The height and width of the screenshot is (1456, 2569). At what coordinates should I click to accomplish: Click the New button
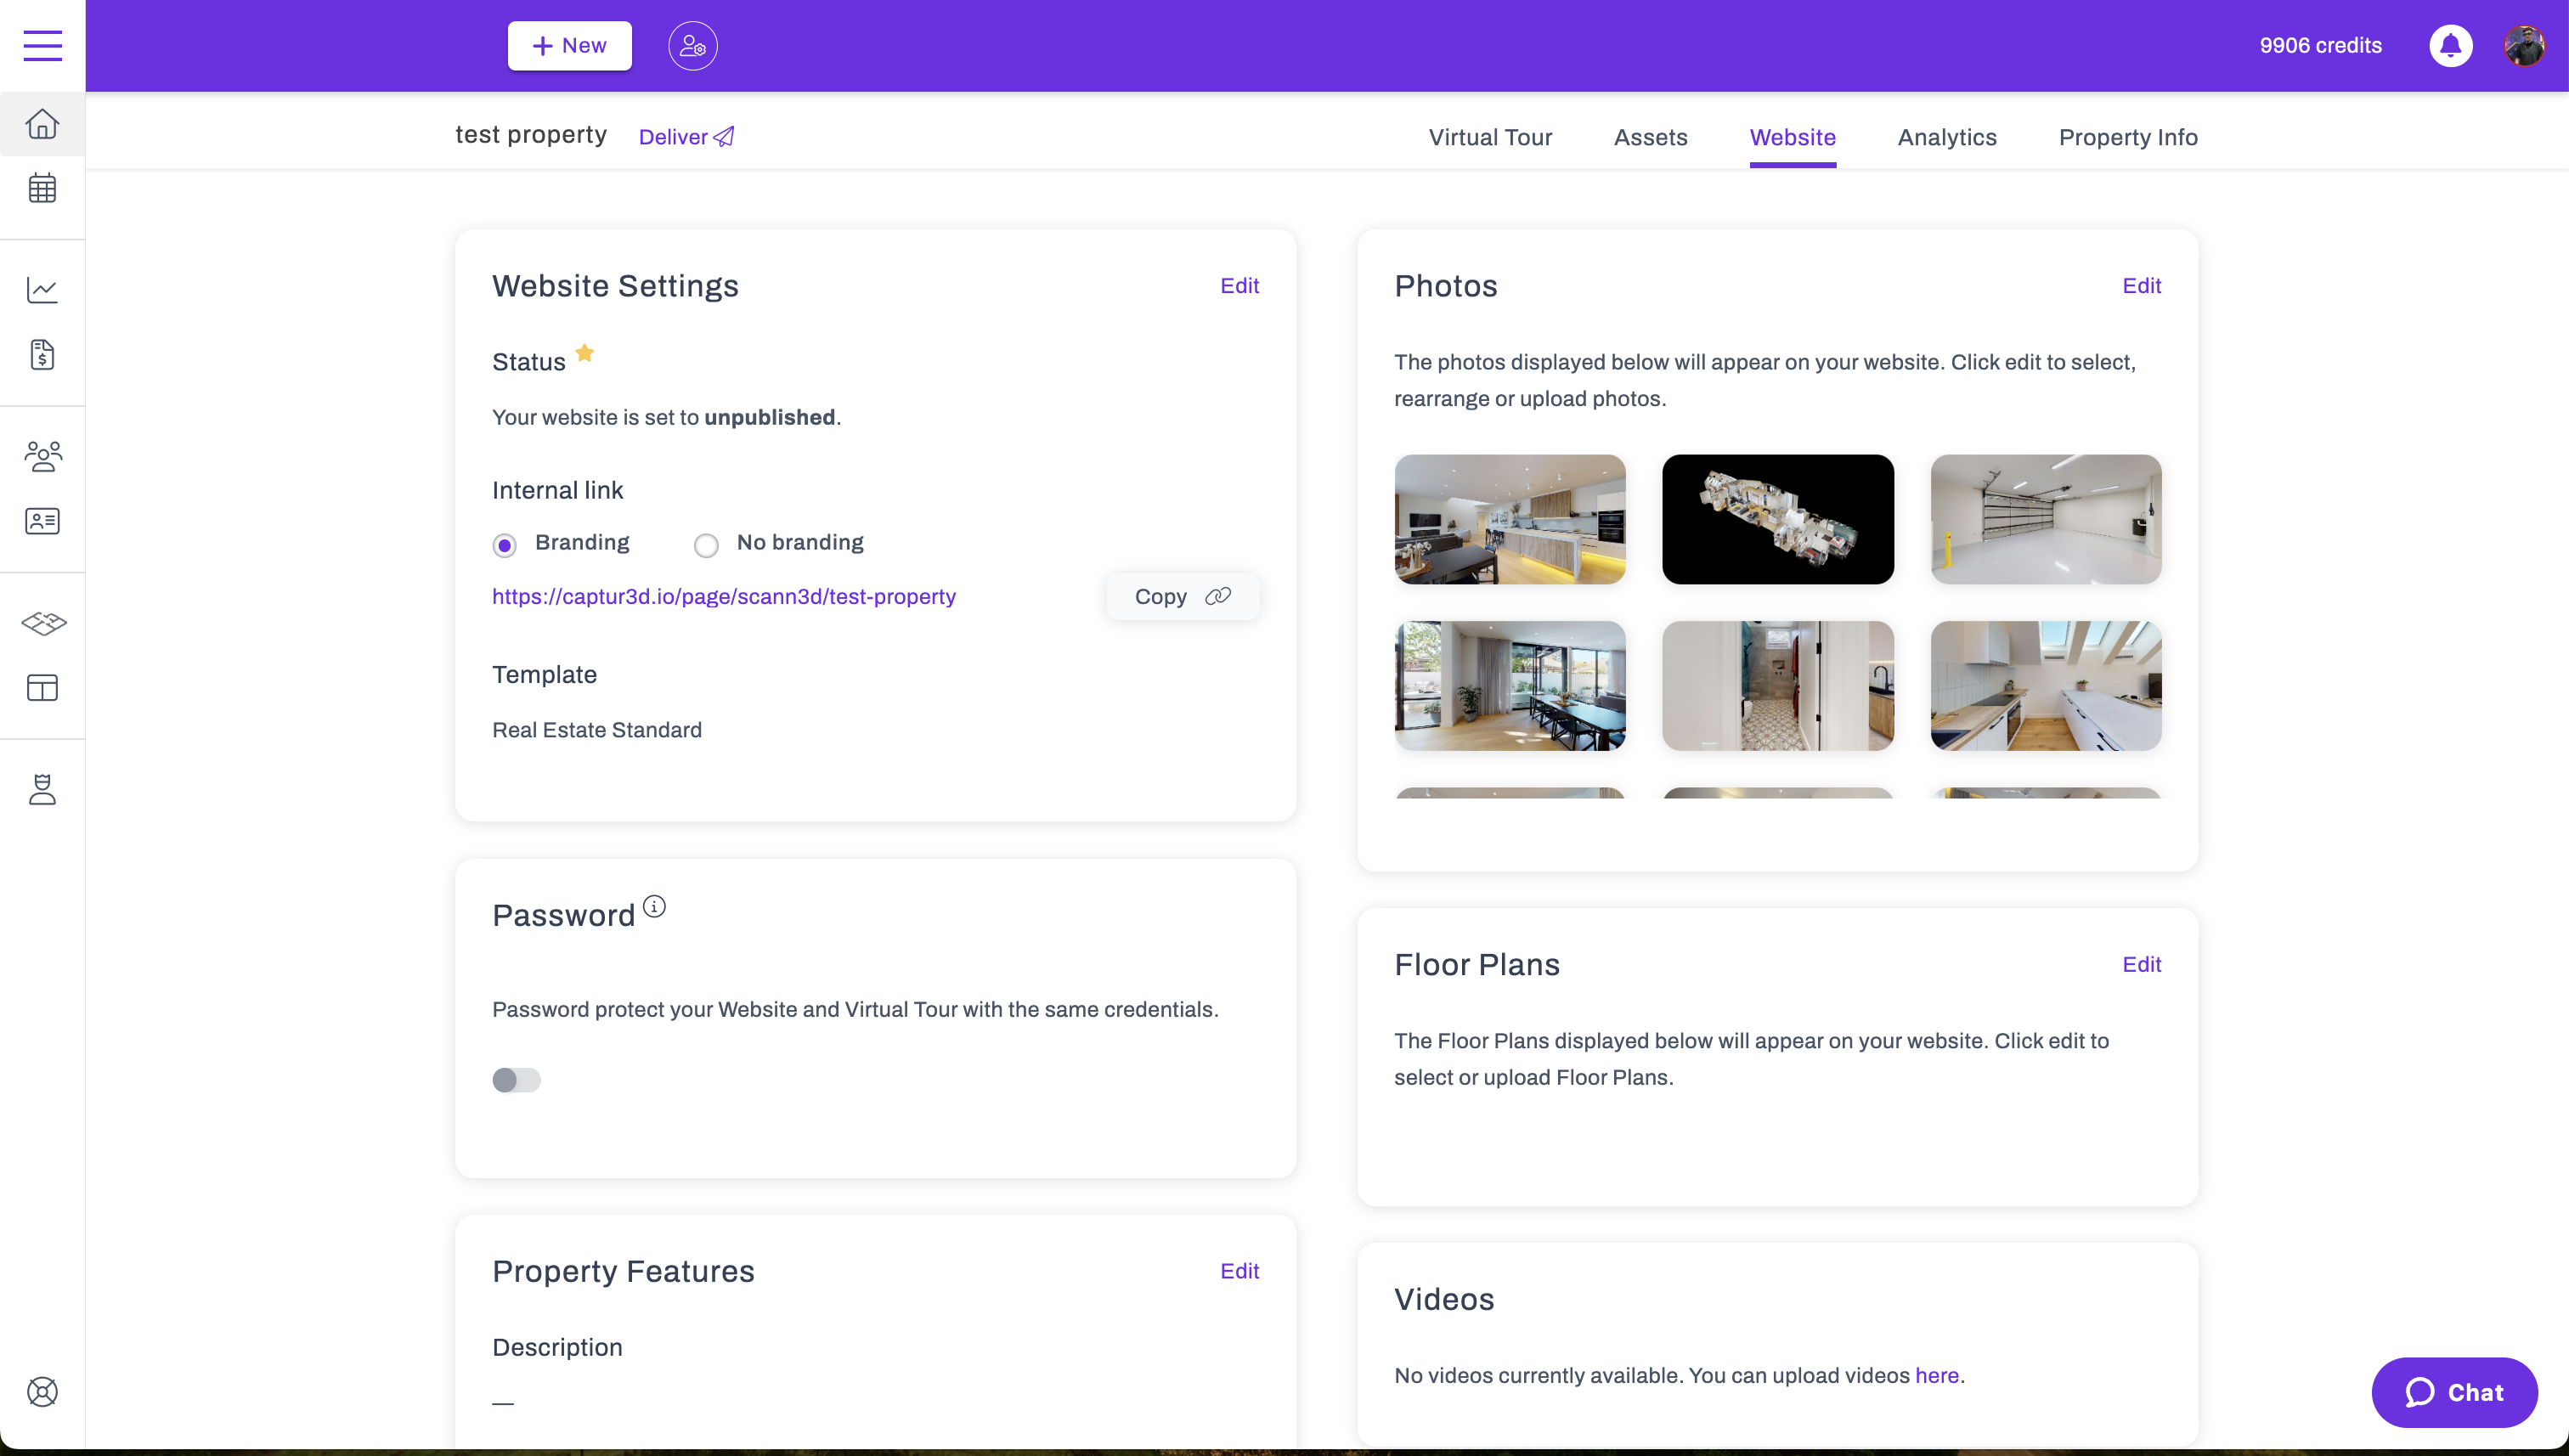pos(569,46)
